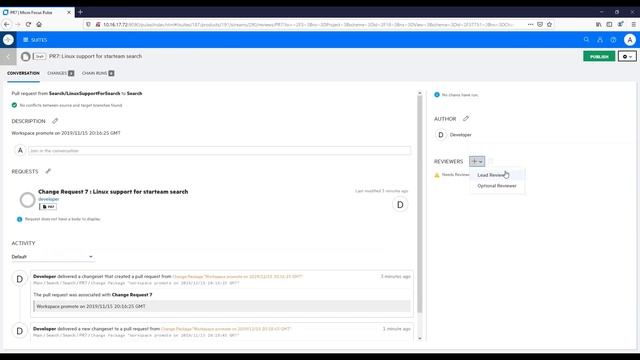Click the second Developer activity D avatar

click(x=19, y=331)
